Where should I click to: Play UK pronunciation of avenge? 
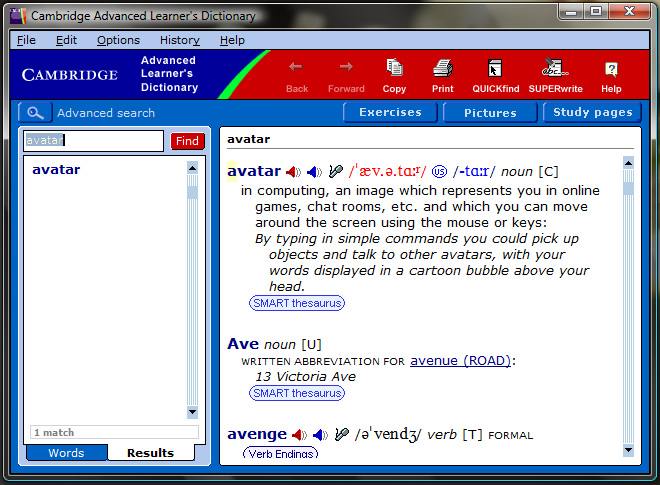299,435
